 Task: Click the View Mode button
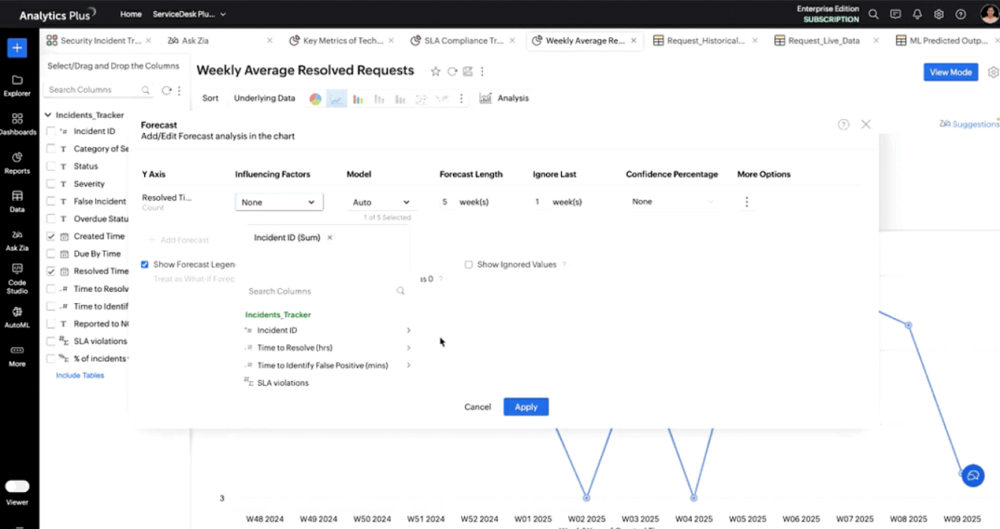950,72
